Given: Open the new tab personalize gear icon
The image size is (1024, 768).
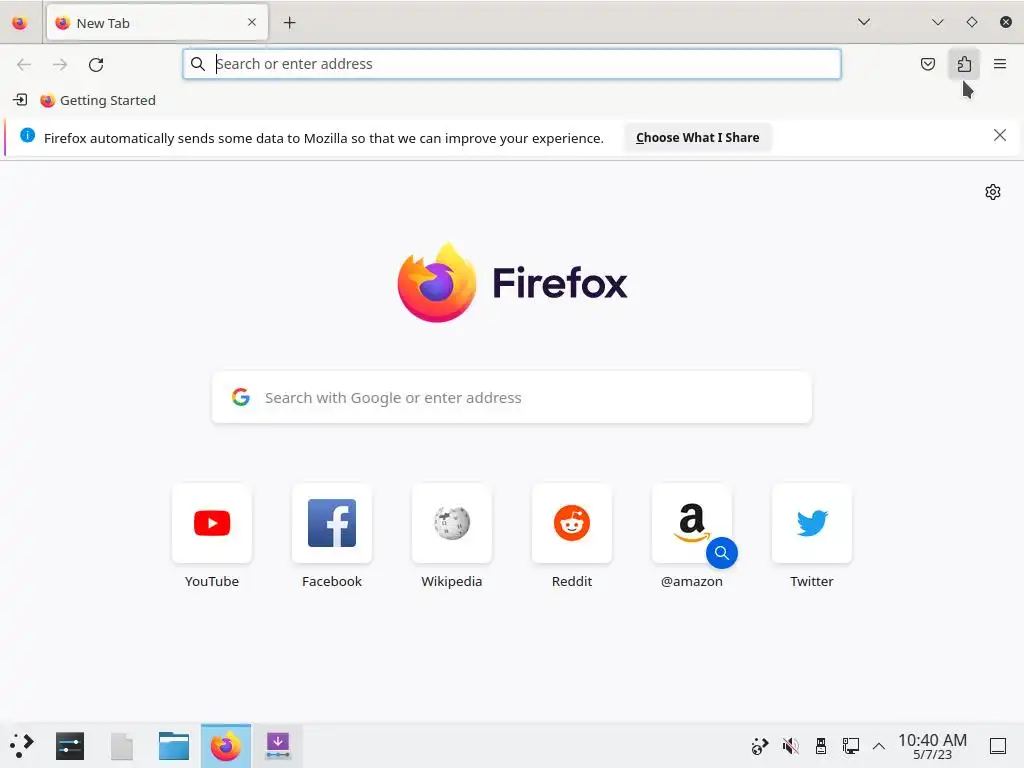Looking at the screenshot, I should 993,192.
